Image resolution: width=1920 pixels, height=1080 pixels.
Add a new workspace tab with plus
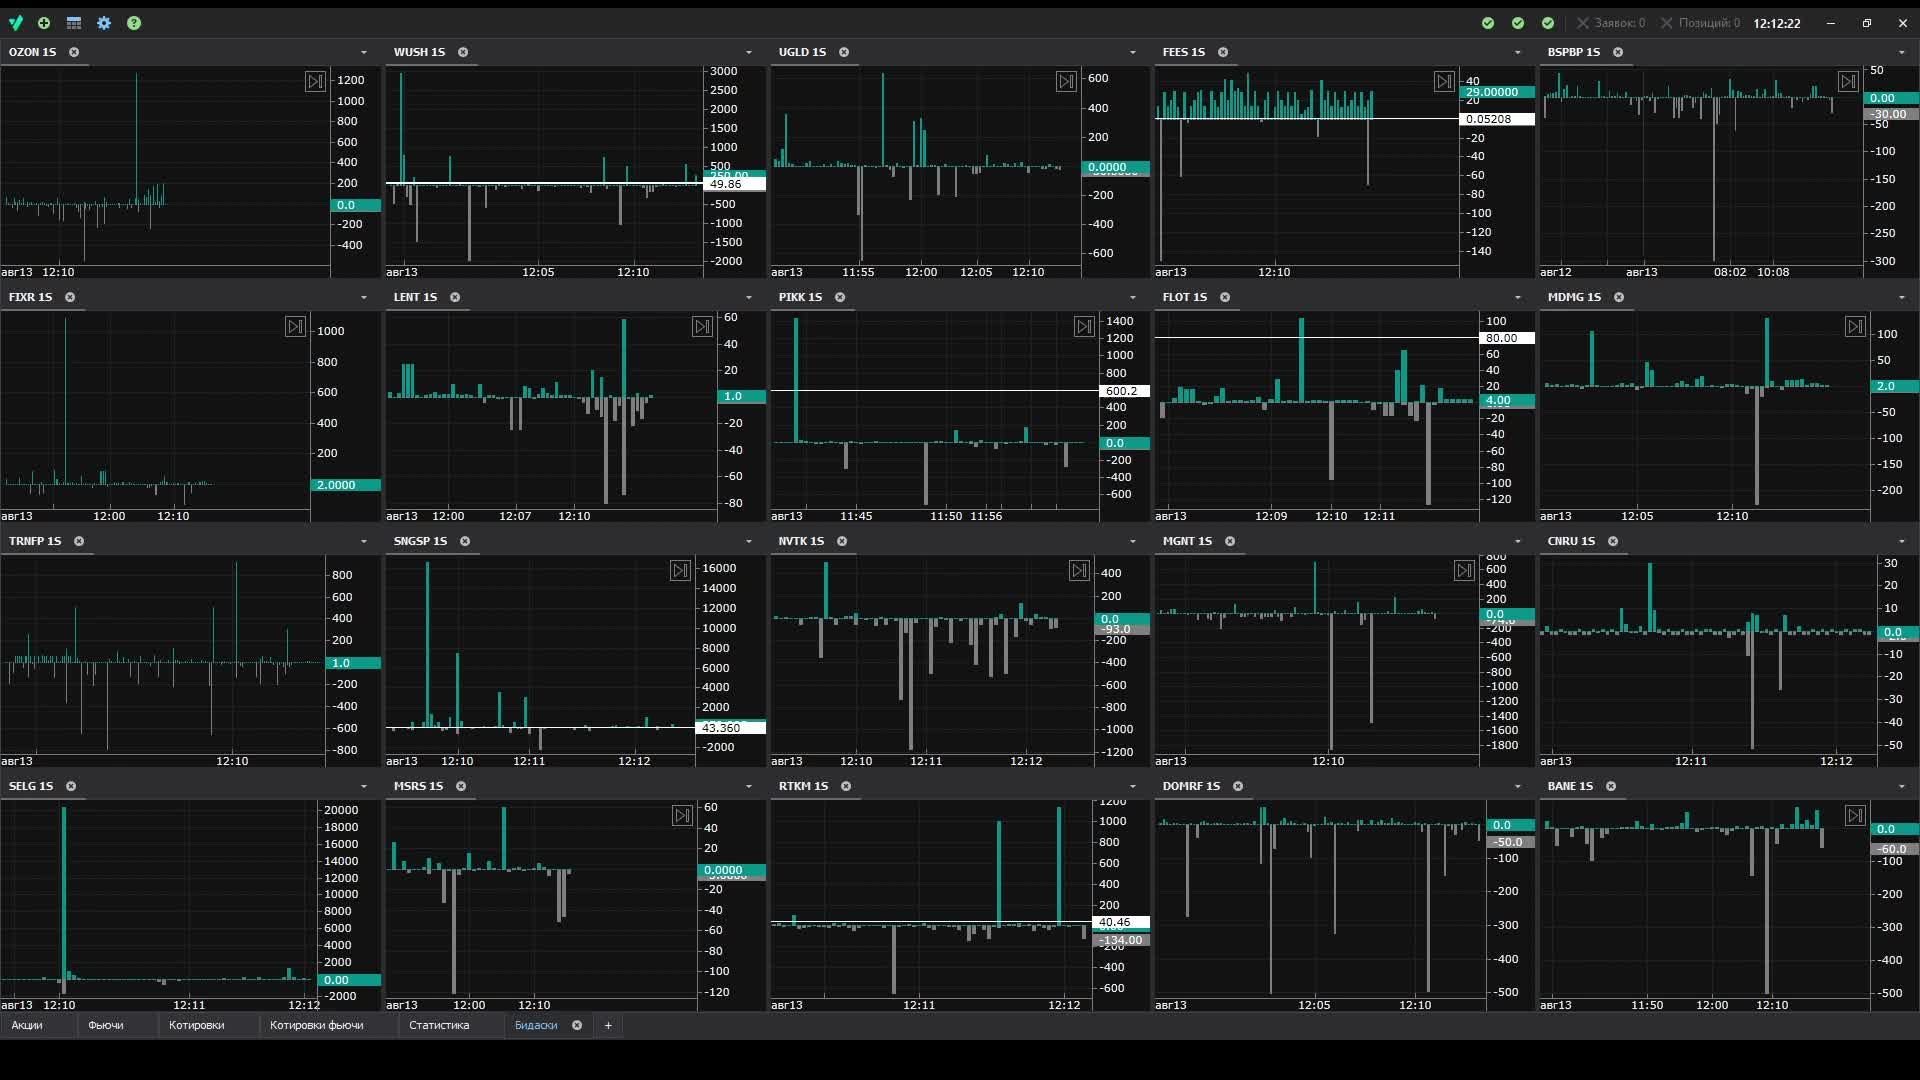[608, 1025]
